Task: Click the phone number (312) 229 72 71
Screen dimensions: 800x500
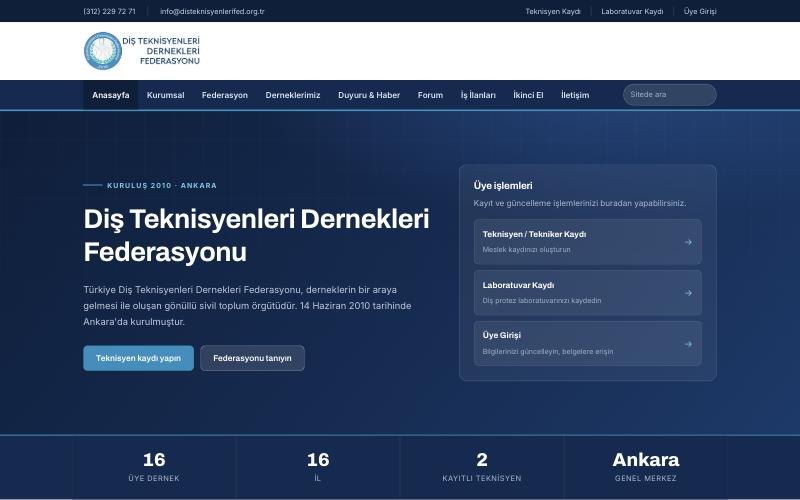Action: [110, 11]
